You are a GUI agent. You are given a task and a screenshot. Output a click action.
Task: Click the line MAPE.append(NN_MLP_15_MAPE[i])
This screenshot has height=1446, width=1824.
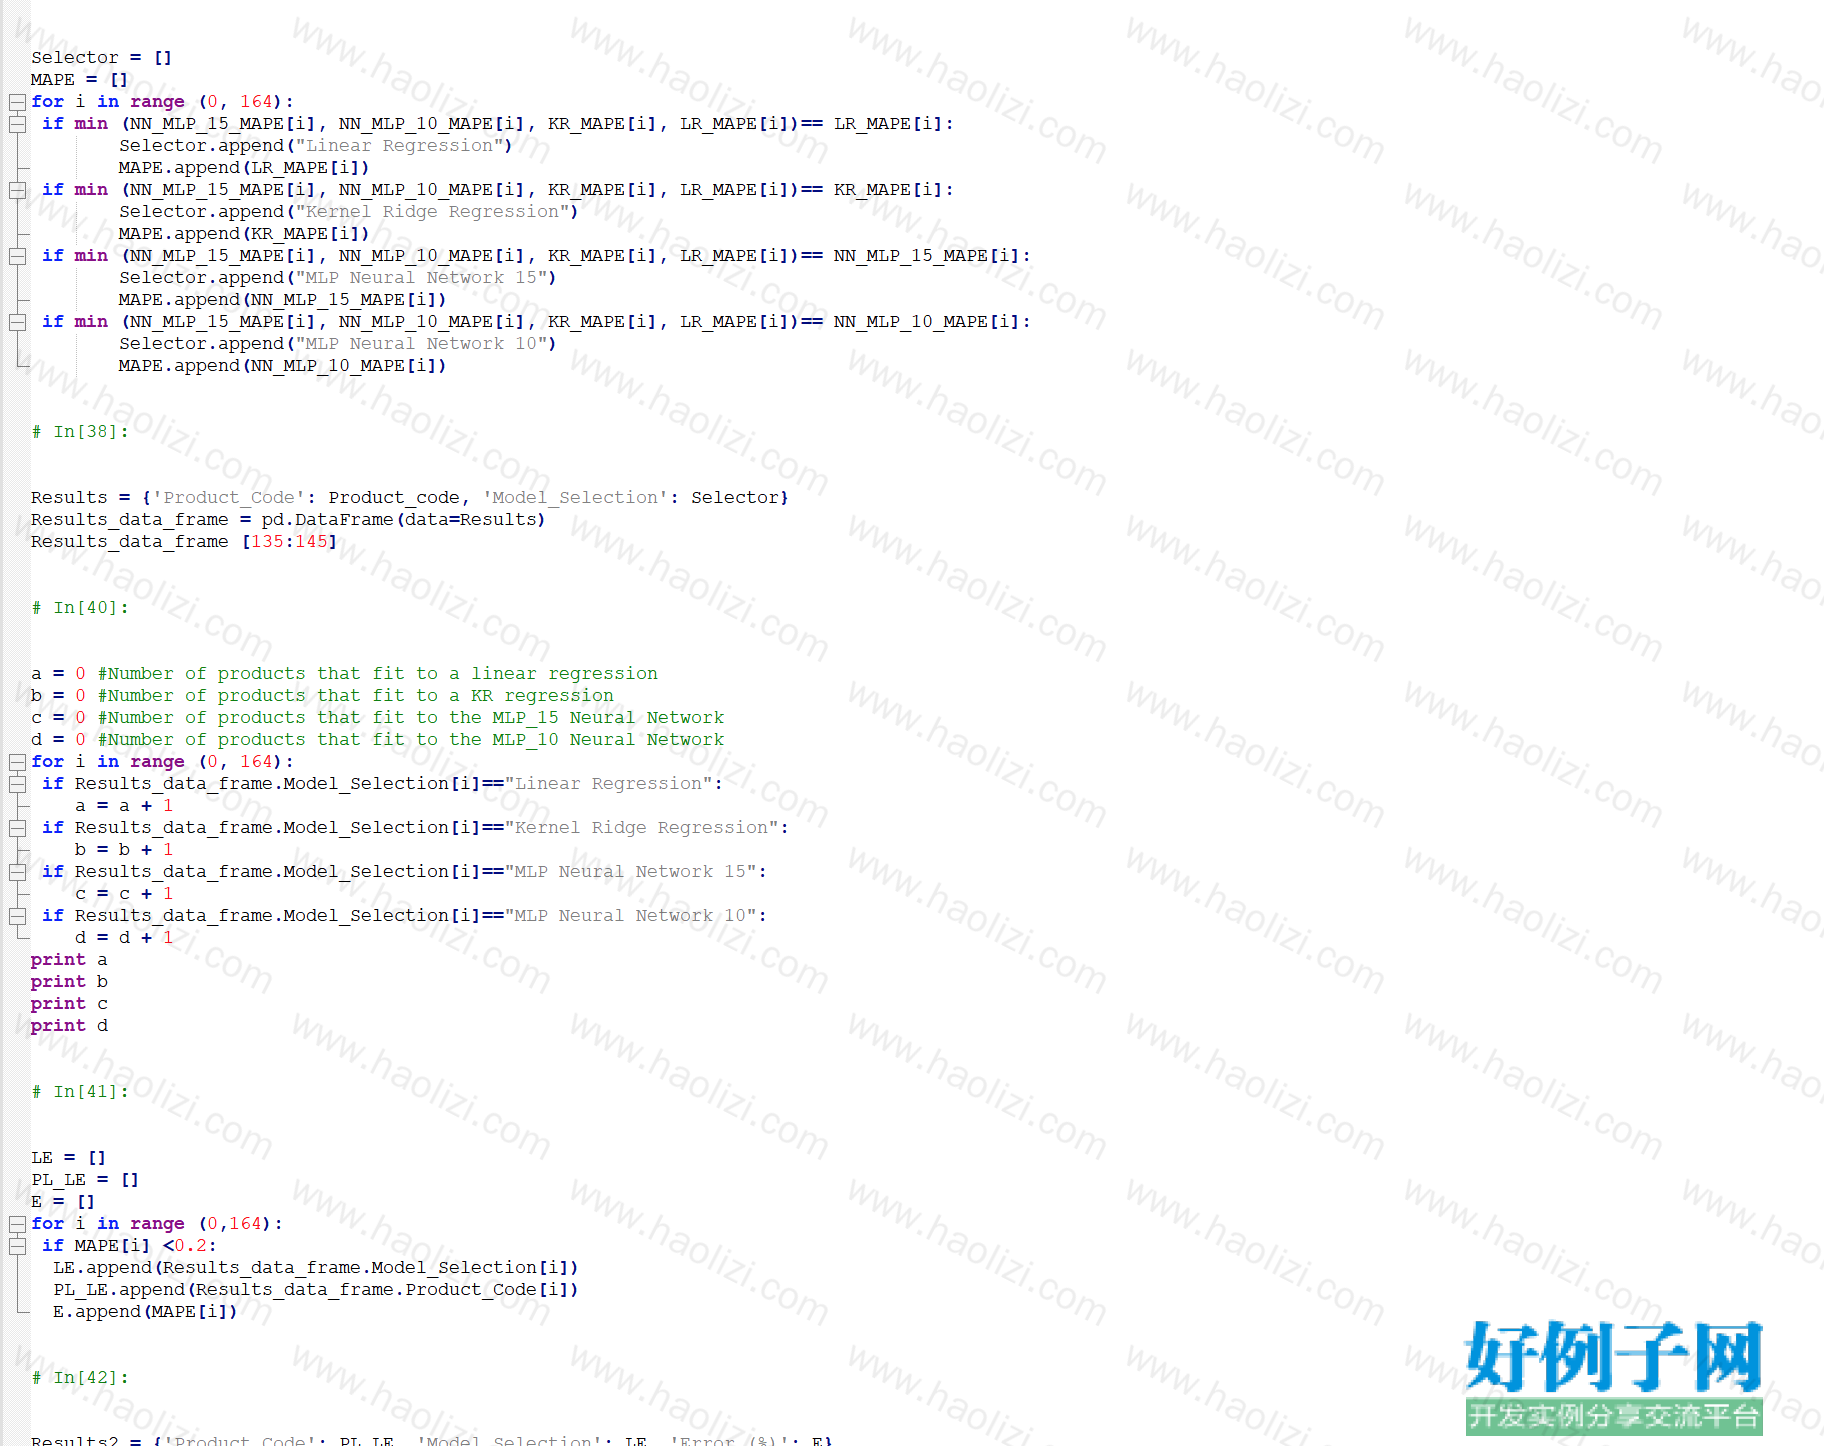[x=282, y=300]
